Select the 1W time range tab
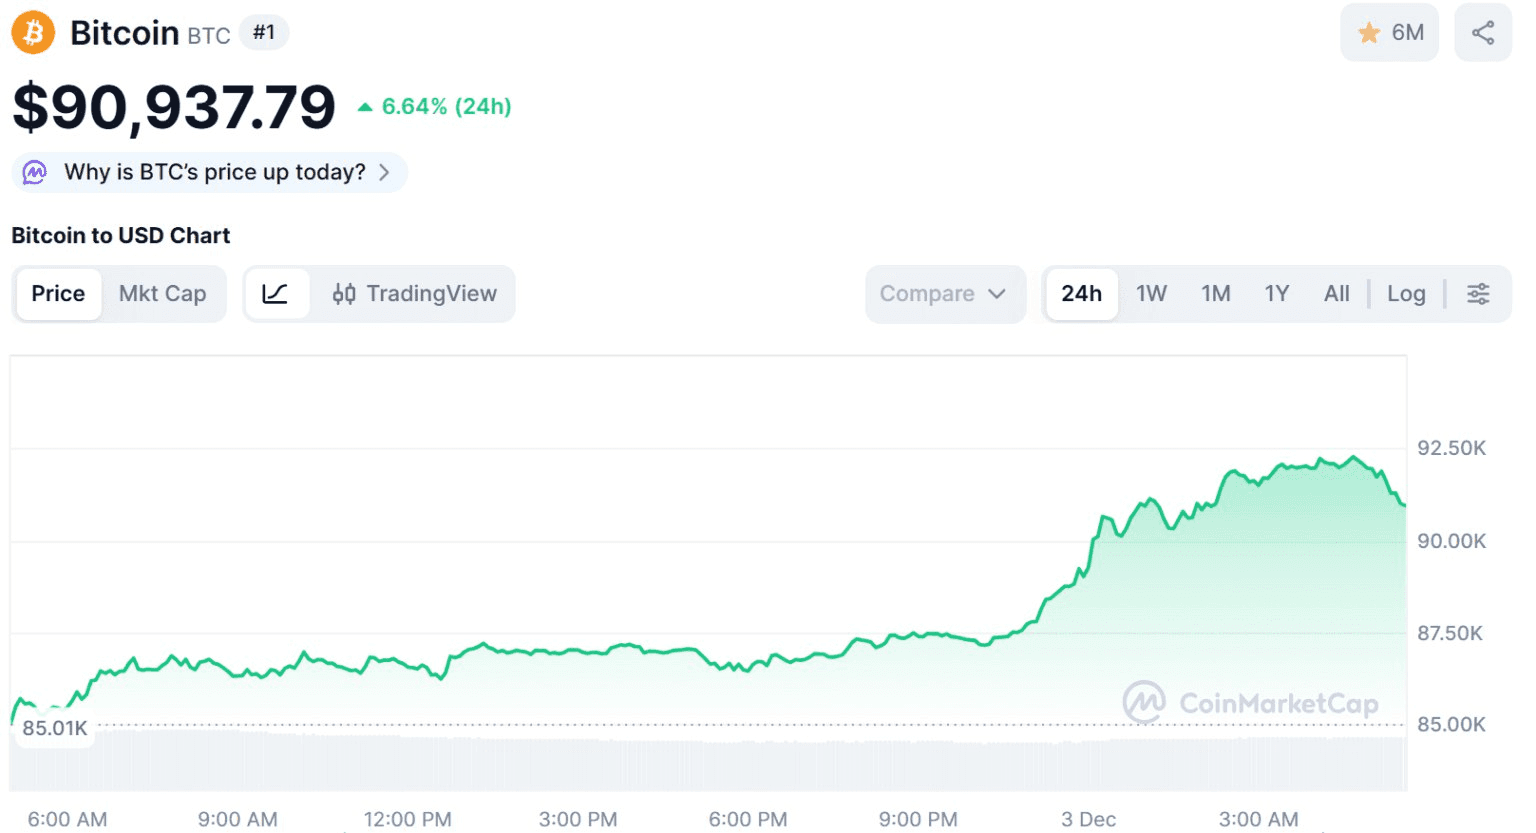This screenshot has width=1536, height=833. tap(1151, 294)
